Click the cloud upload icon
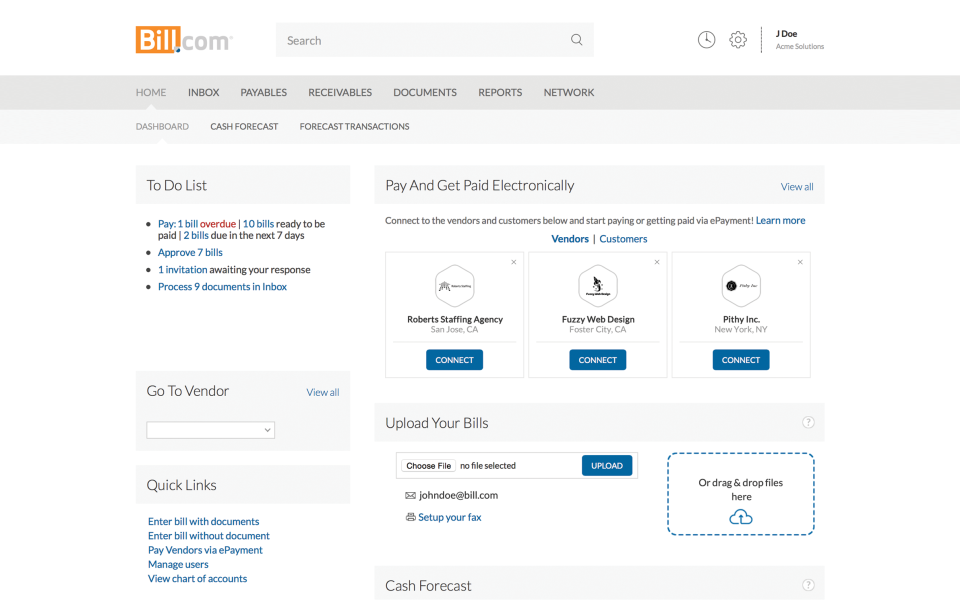 click(740, 517)
